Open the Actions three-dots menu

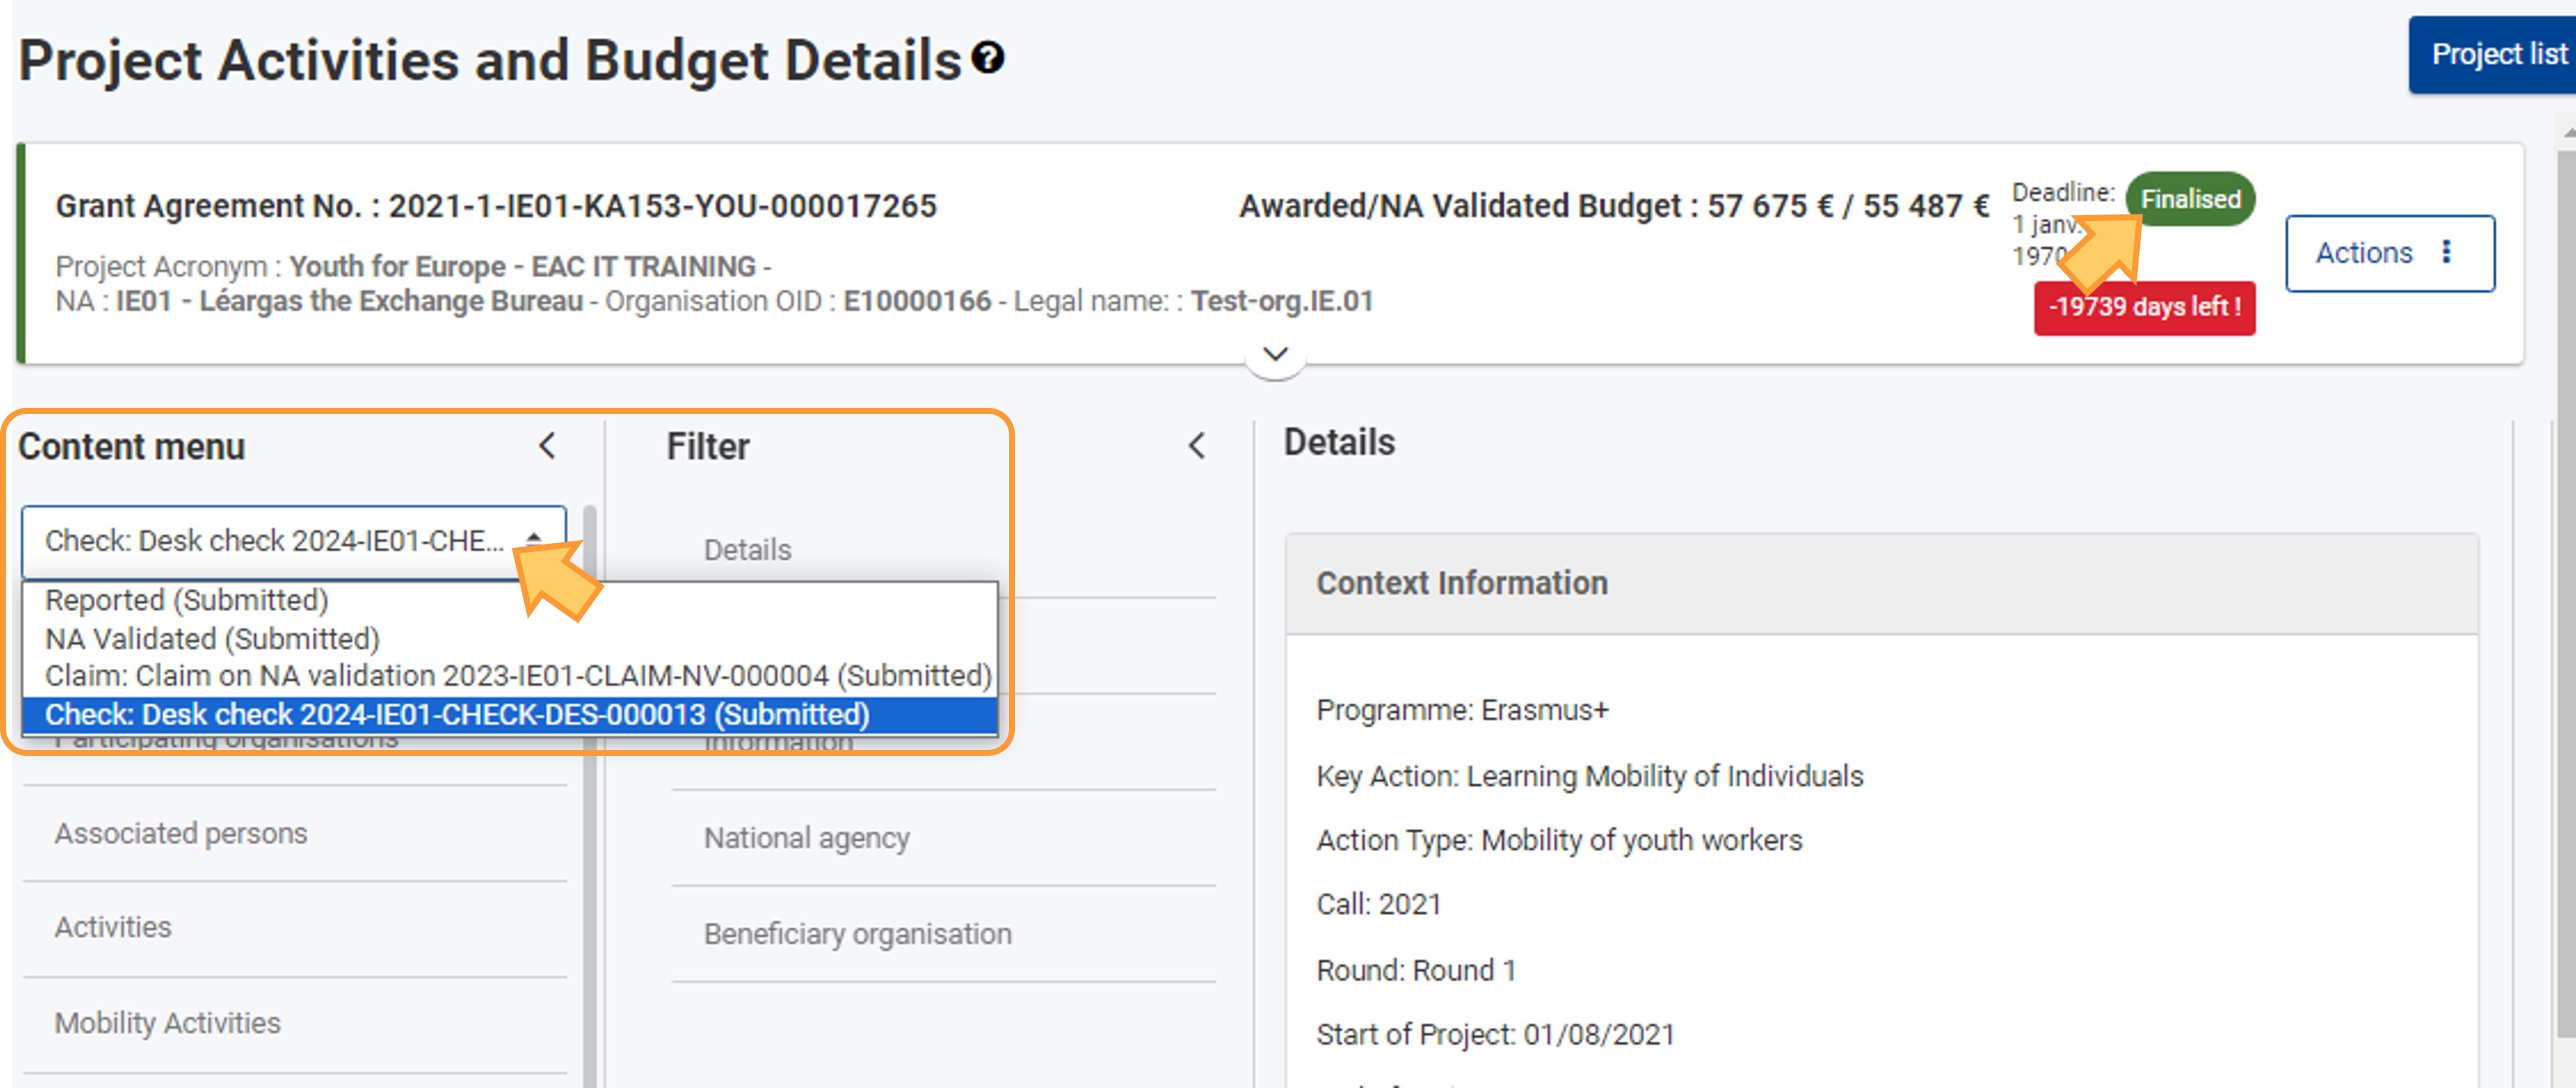(2445, 252)
